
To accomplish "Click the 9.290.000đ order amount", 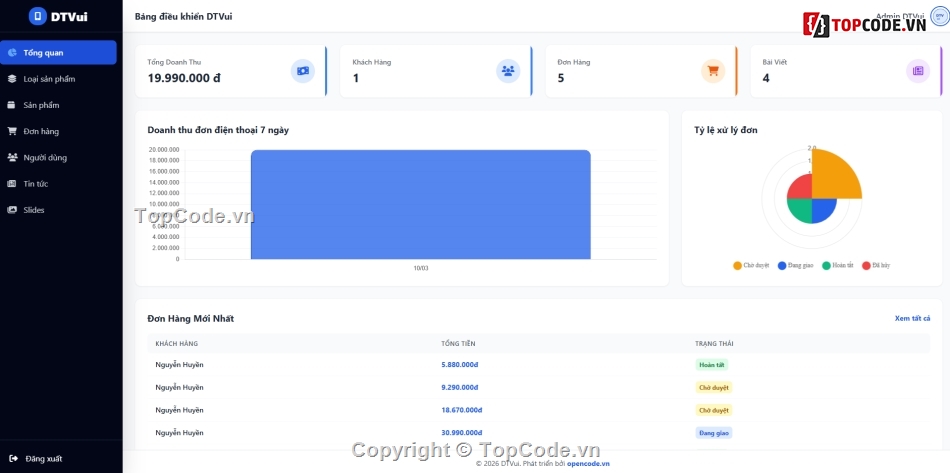I will tap(460, 387).
